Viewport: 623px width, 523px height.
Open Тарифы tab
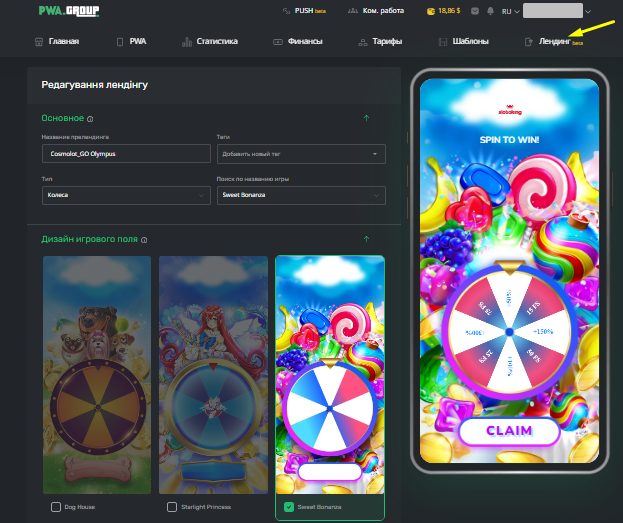[380, 41]
